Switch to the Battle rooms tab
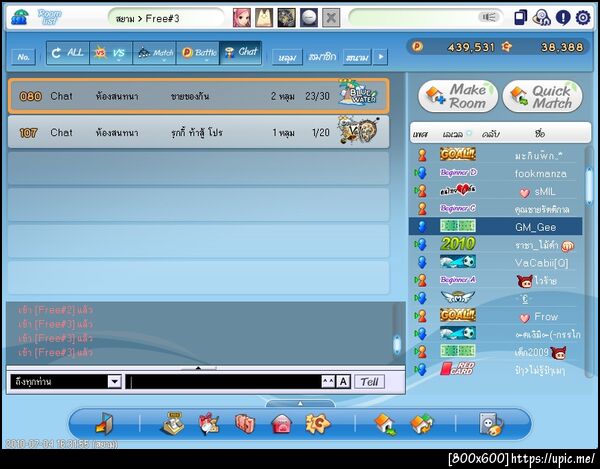Image resolution: width=600 pixels, height=469 pixels. point(198,53)
